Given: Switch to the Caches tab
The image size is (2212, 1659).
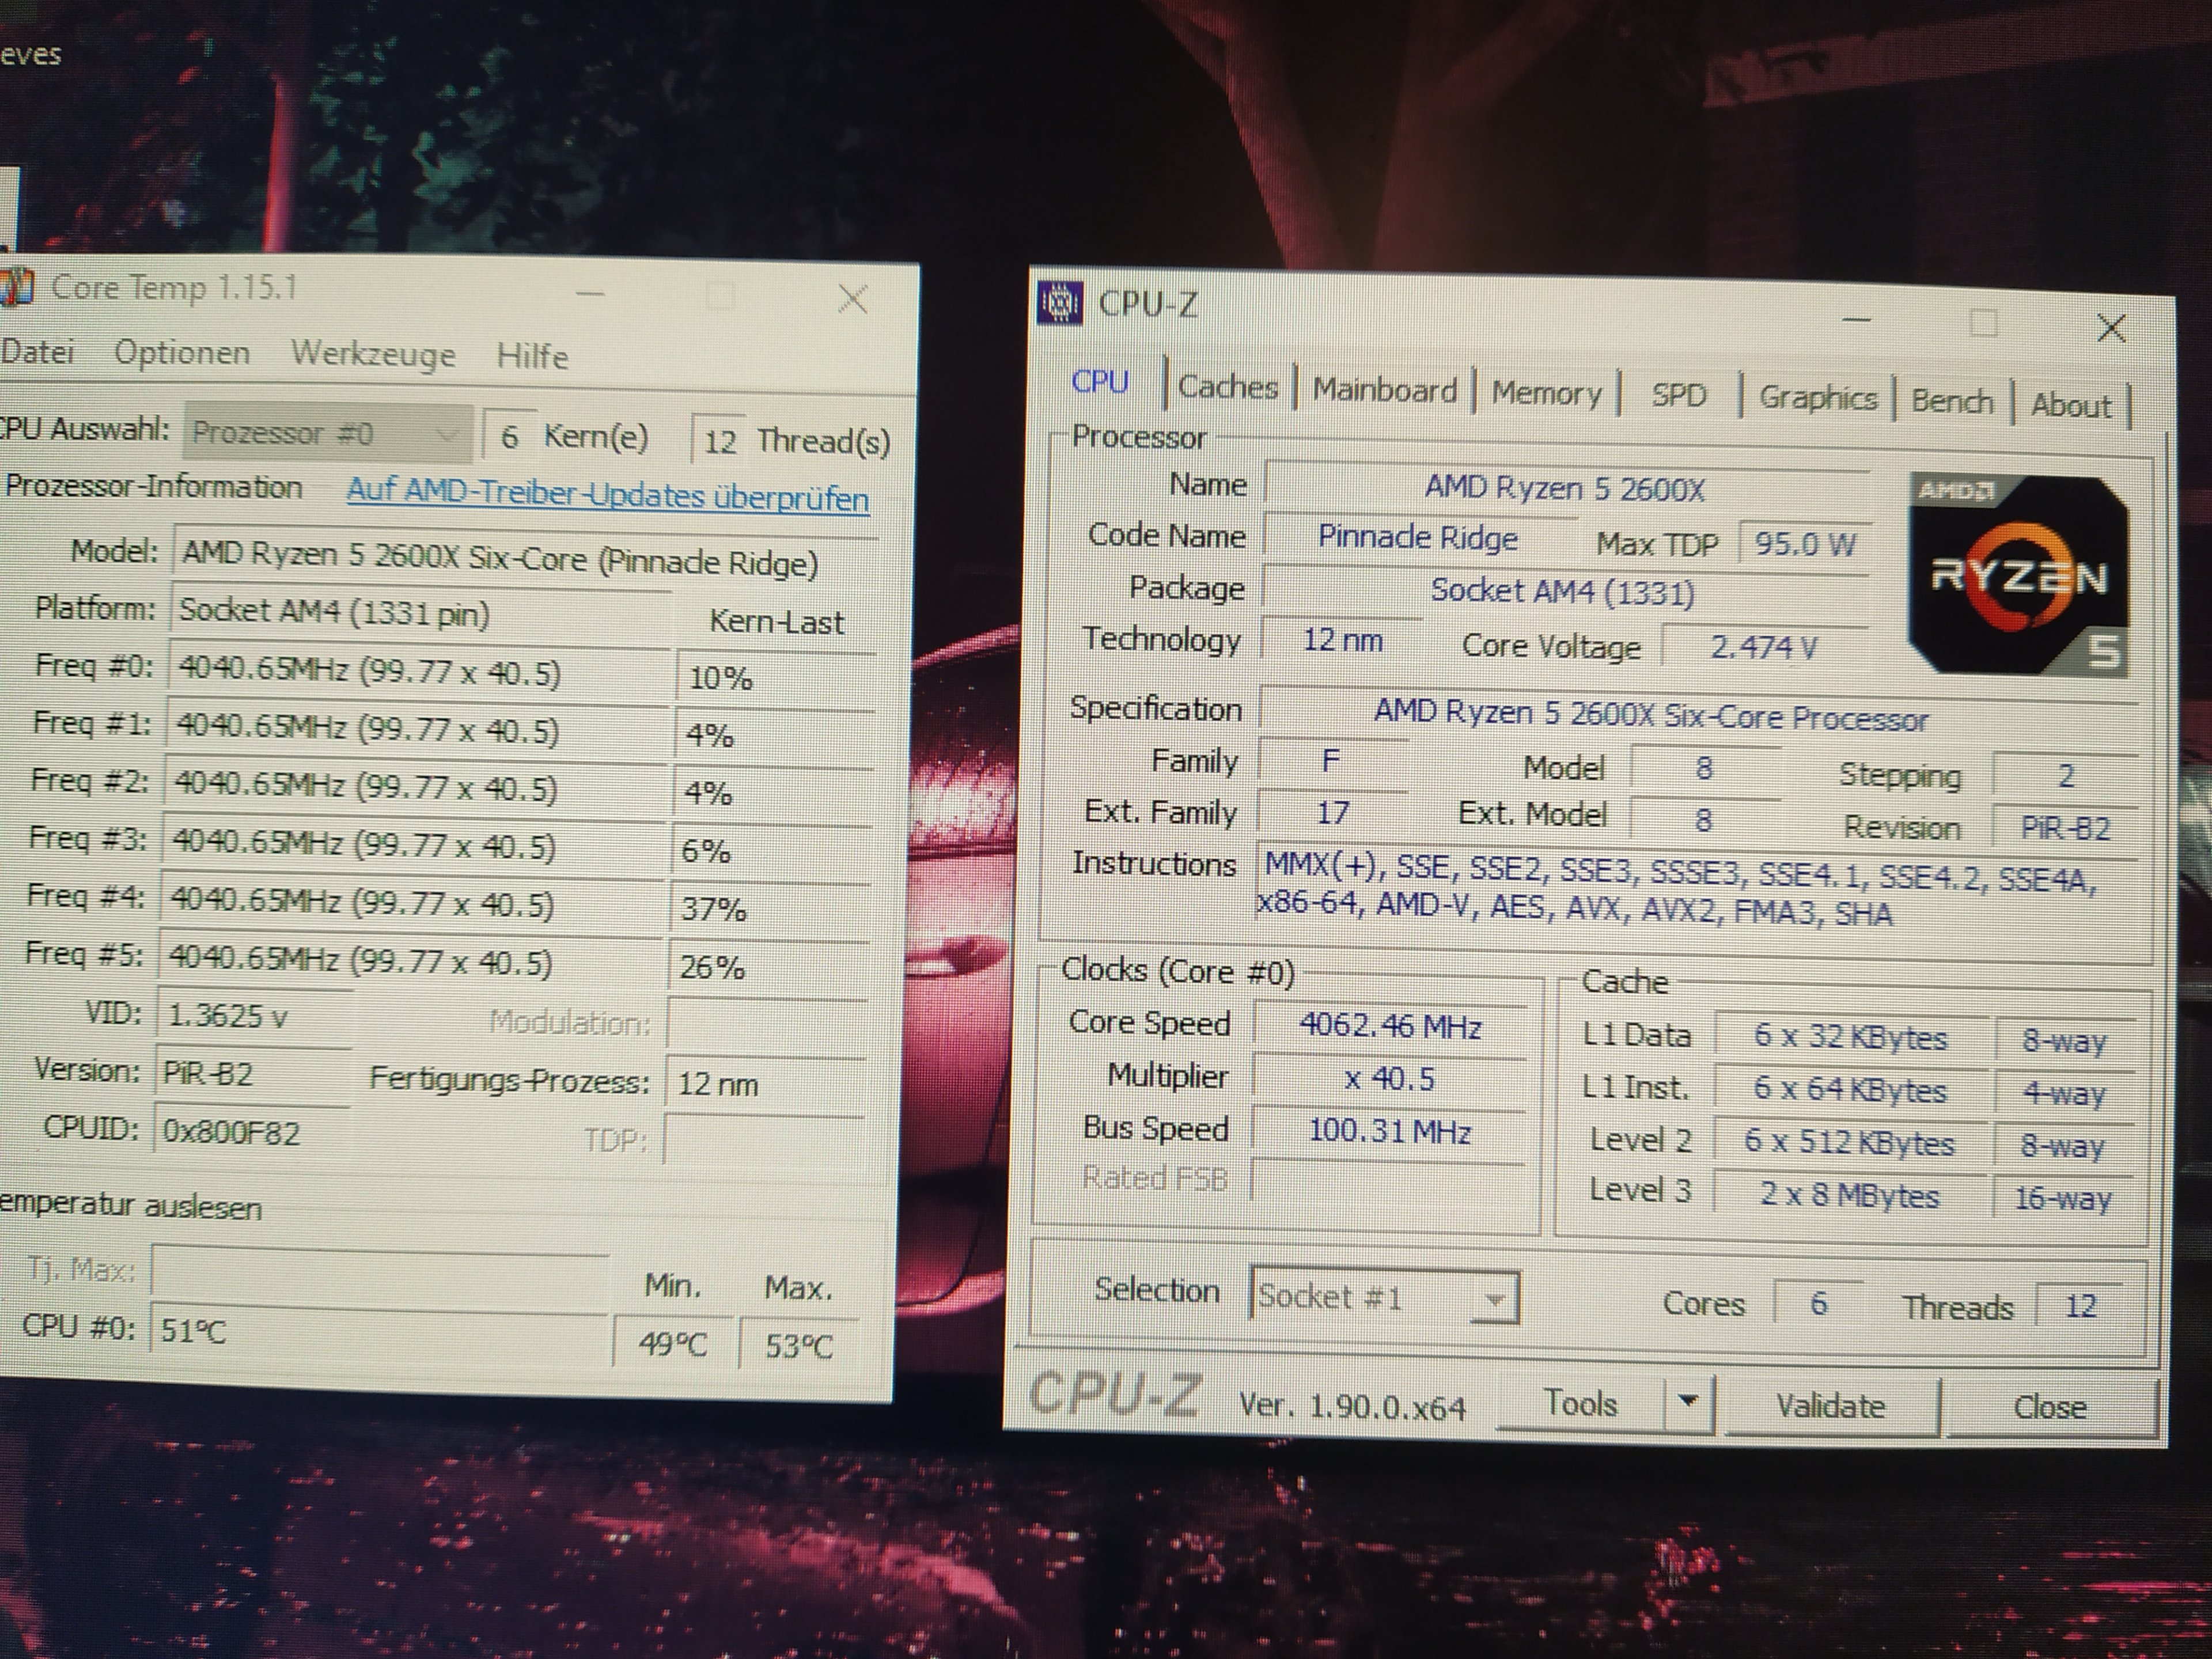Looking at the screenshot, I should coord(1228,387).
